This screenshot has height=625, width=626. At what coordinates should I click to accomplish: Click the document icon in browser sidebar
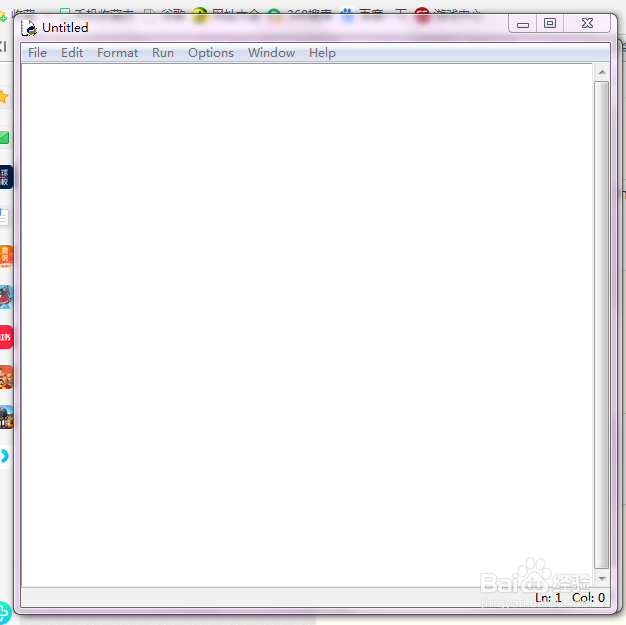point(4,217)
